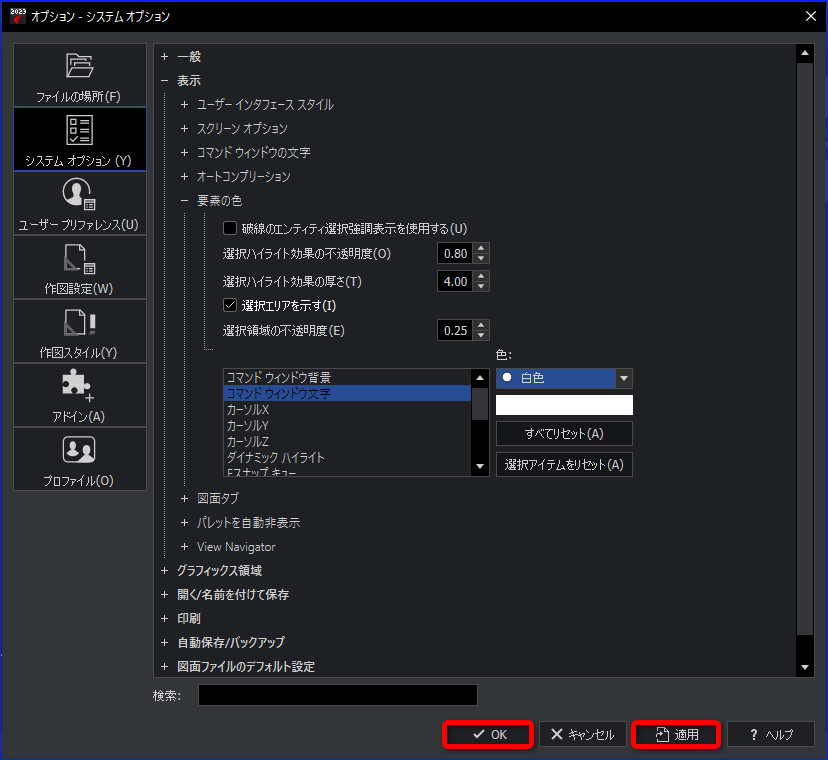Expand the 一般 tree node
The width and height of the screenshot is (828, 760).
(165, 57)
